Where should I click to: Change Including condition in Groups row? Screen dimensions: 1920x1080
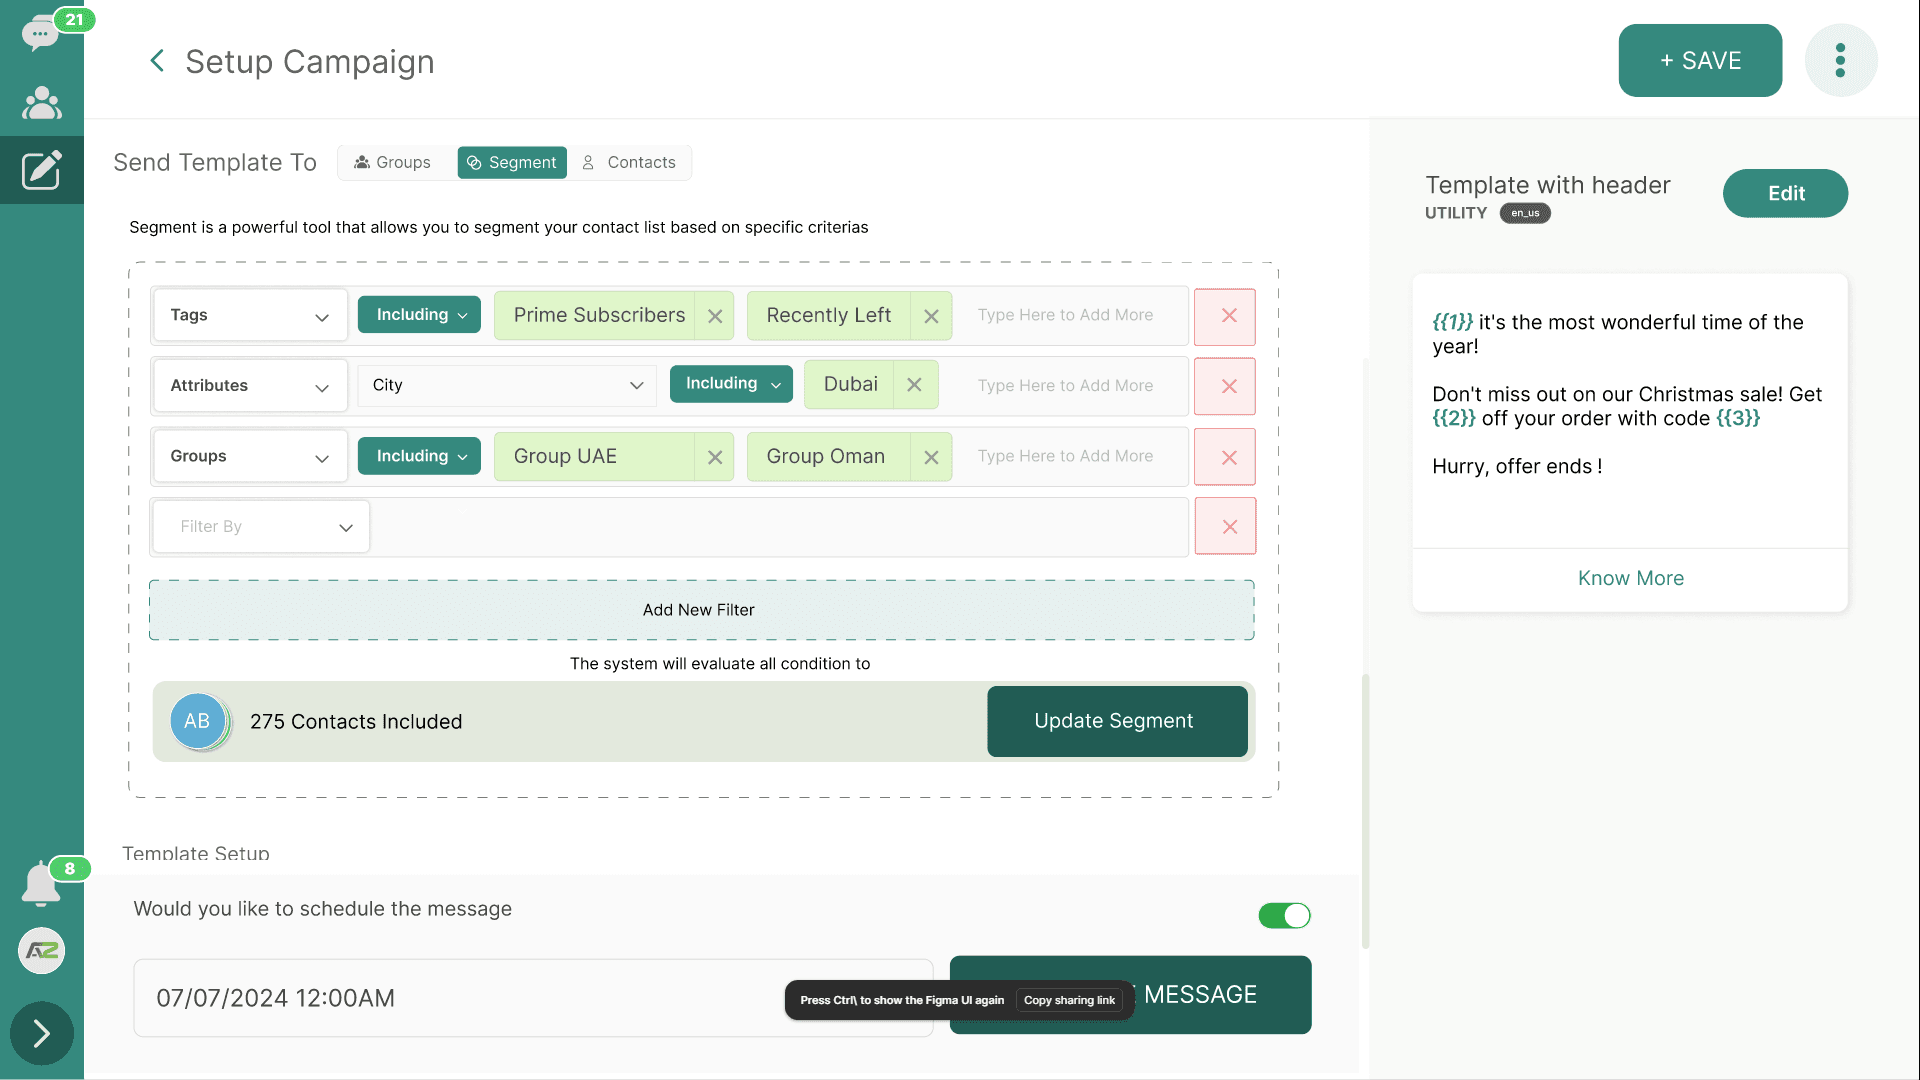[x=419, y=456]
